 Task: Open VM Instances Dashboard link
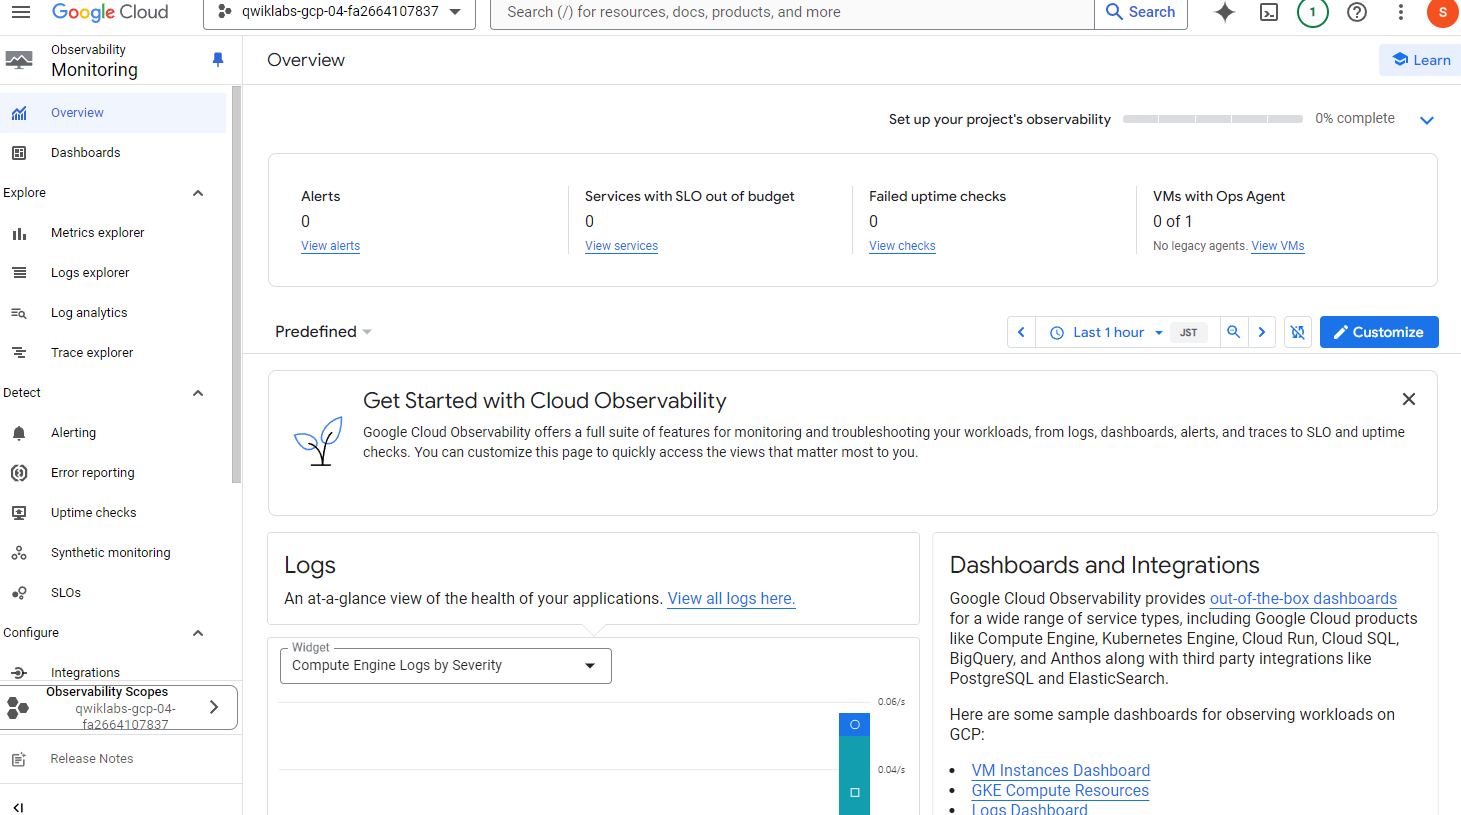1061,770
